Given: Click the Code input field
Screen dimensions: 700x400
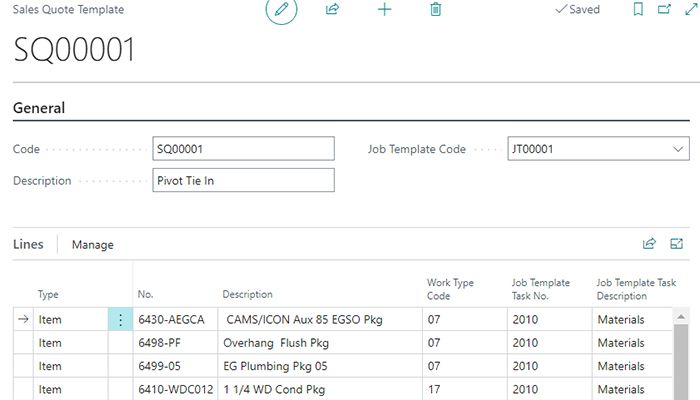Looking at the screenshot, I should [x=243, y=149].
